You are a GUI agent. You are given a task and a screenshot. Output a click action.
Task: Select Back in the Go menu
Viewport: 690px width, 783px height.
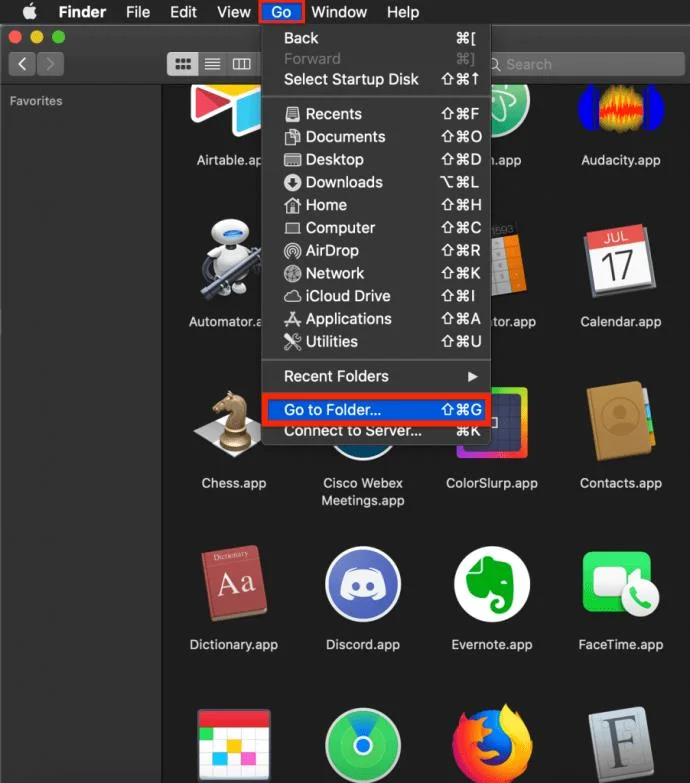pos(376,38)
